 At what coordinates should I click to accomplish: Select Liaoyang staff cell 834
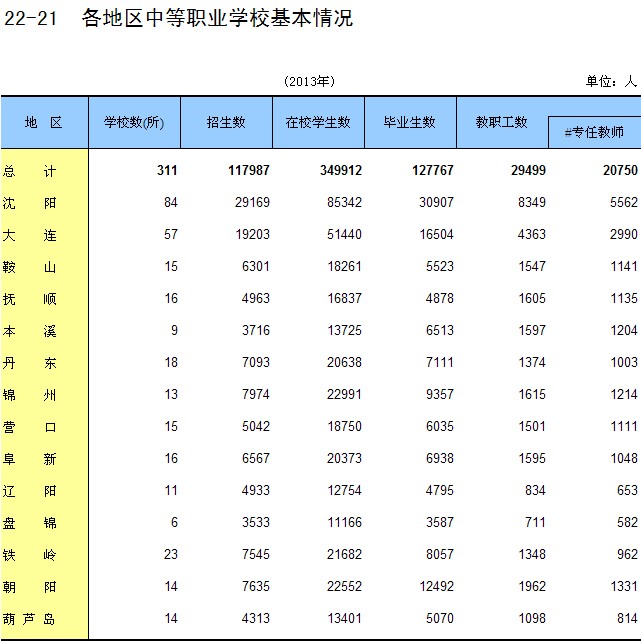[535, 490]
